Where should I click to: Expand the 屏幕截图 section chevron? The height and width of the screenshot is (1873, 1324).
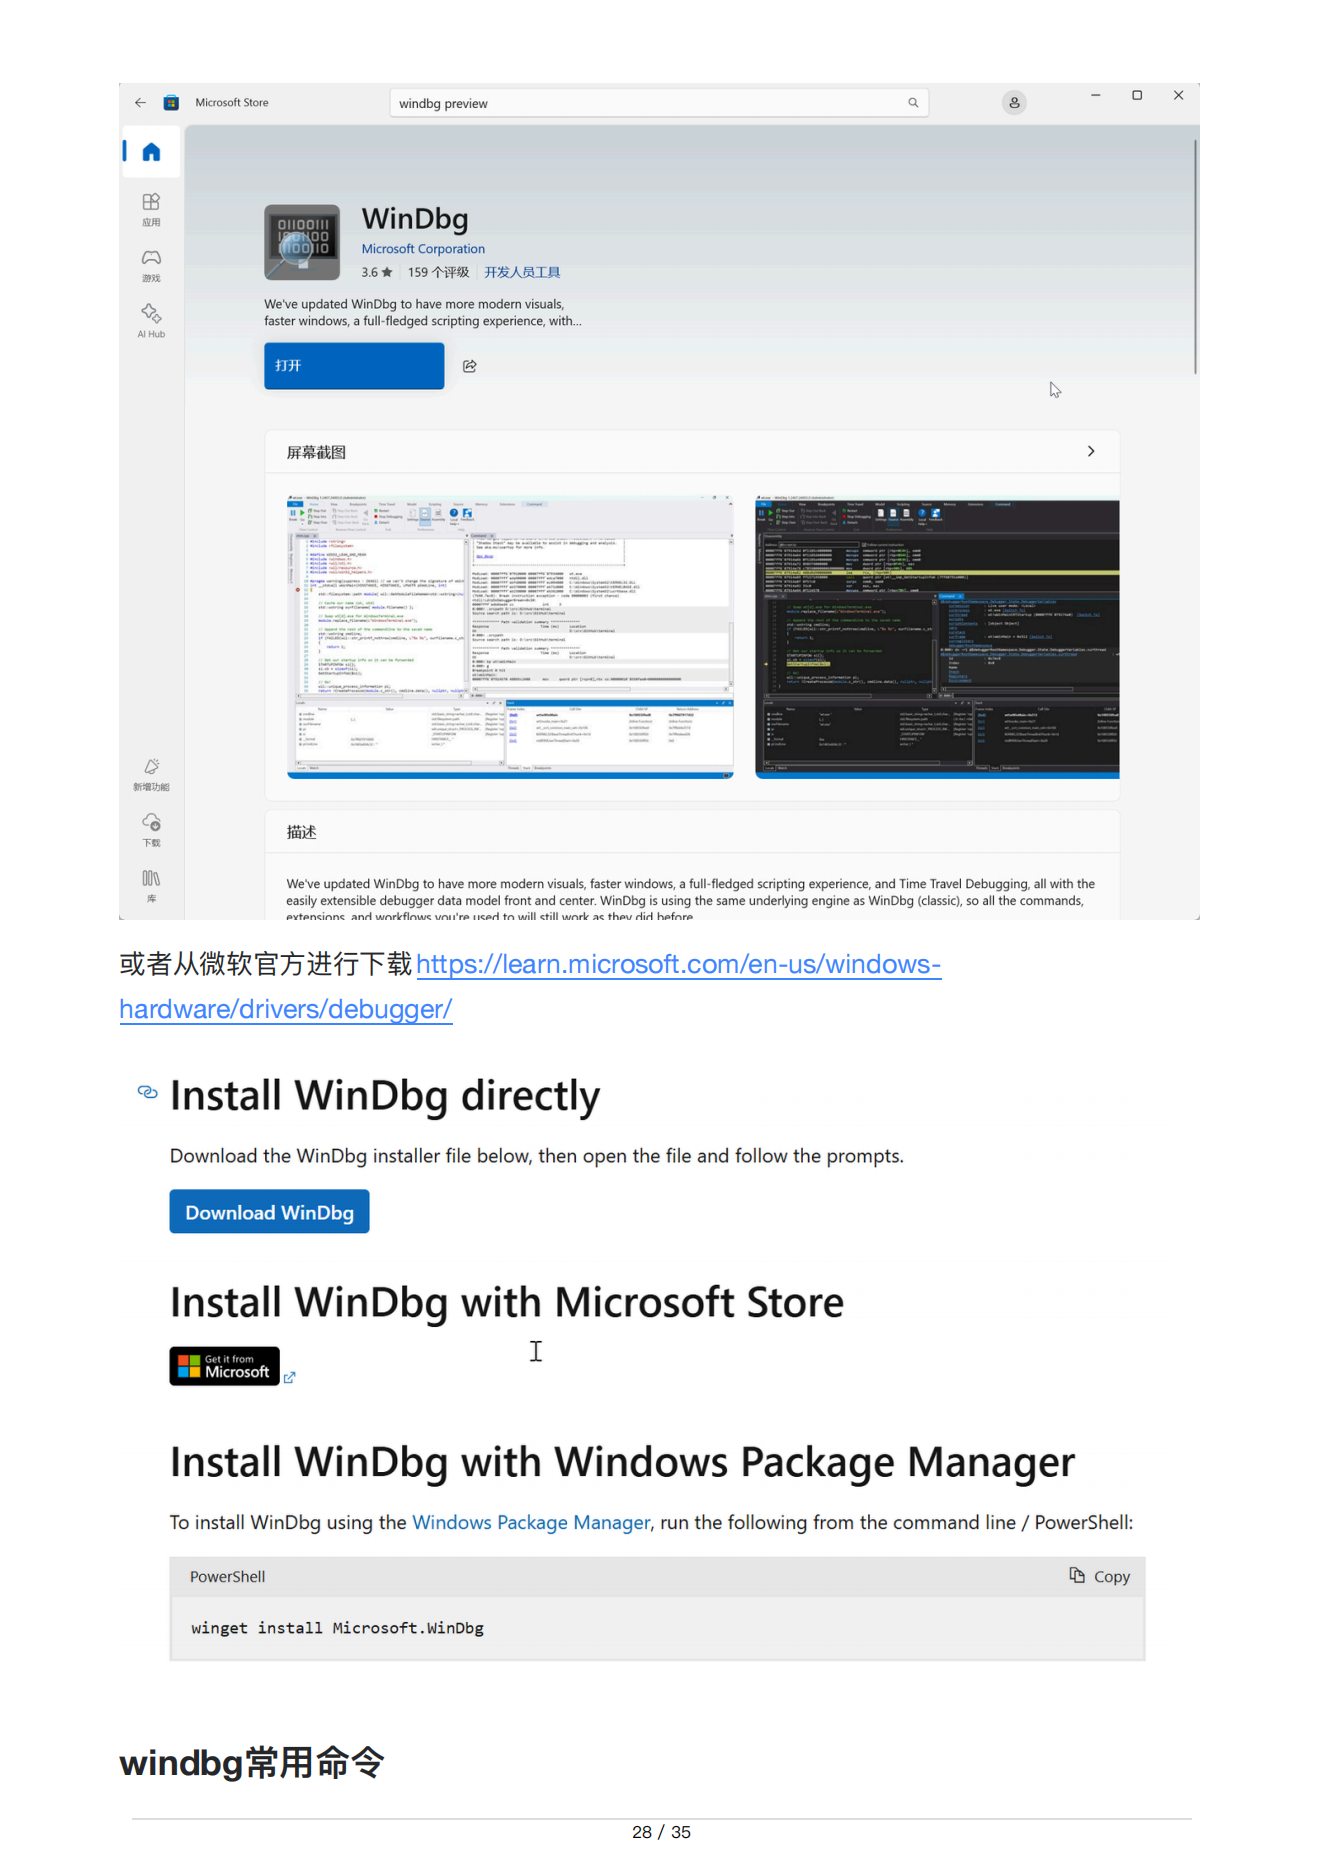pos(1091,452)
